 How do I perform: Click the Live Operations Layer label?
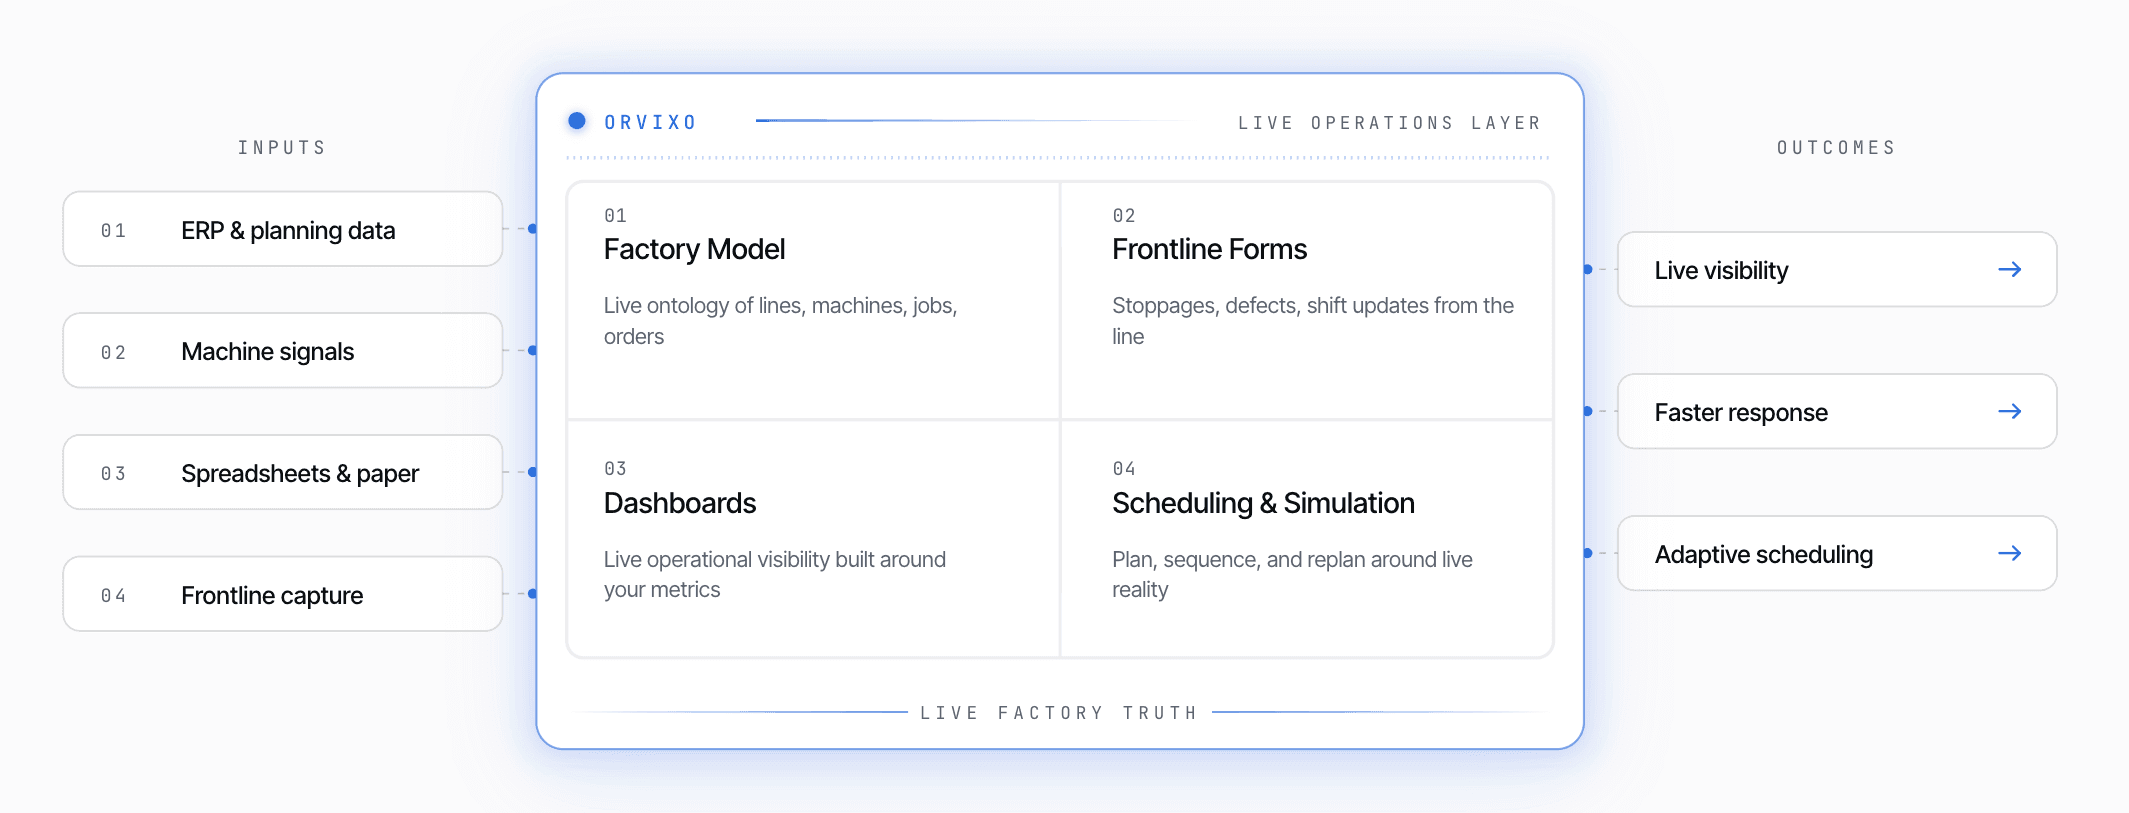1389,123
